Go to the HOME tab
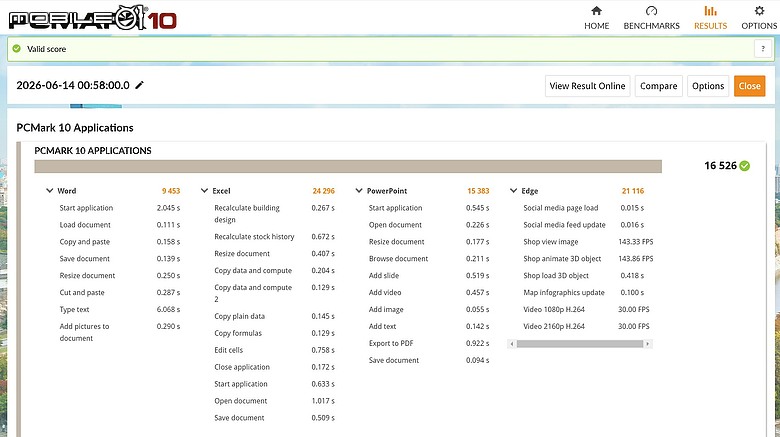Image resolution: width=780 pixels, height=437 pixels. click(x=596, y=18)
